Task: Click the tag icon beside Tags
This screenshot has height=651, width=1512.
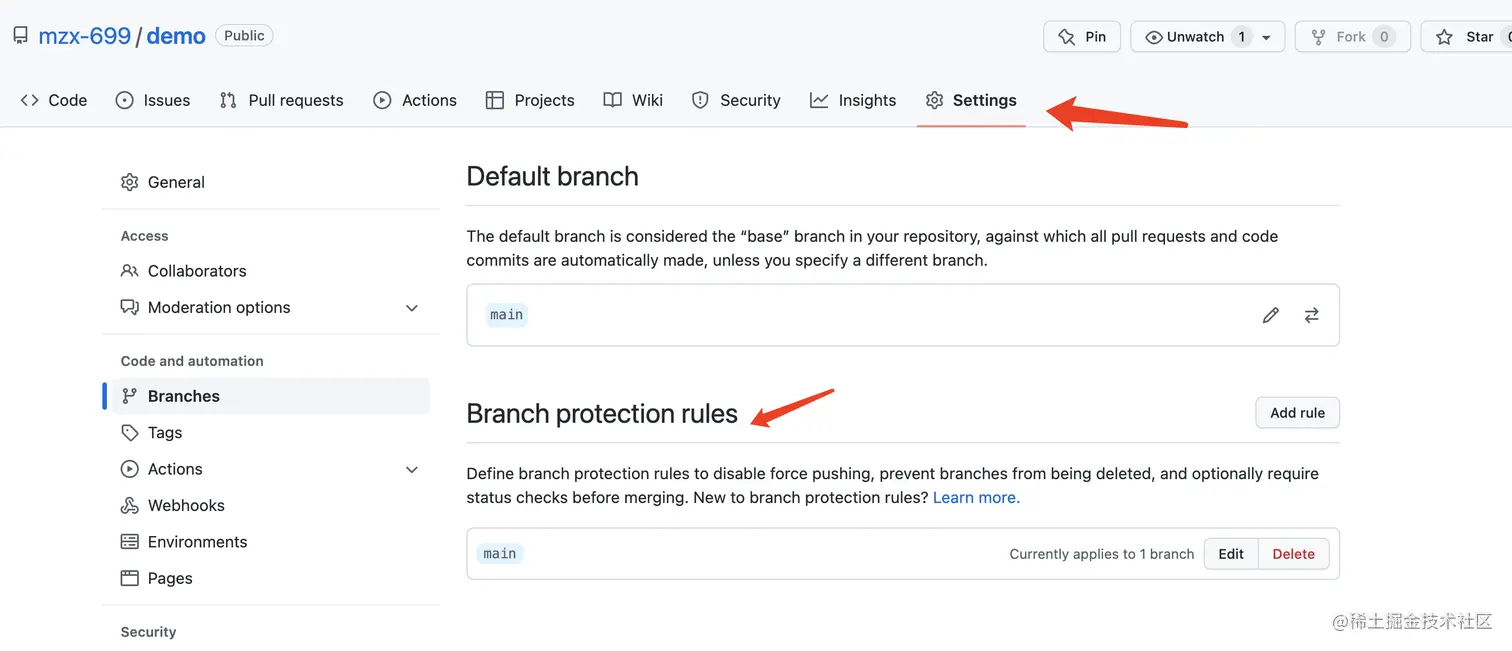Action: tap(129, 433)
